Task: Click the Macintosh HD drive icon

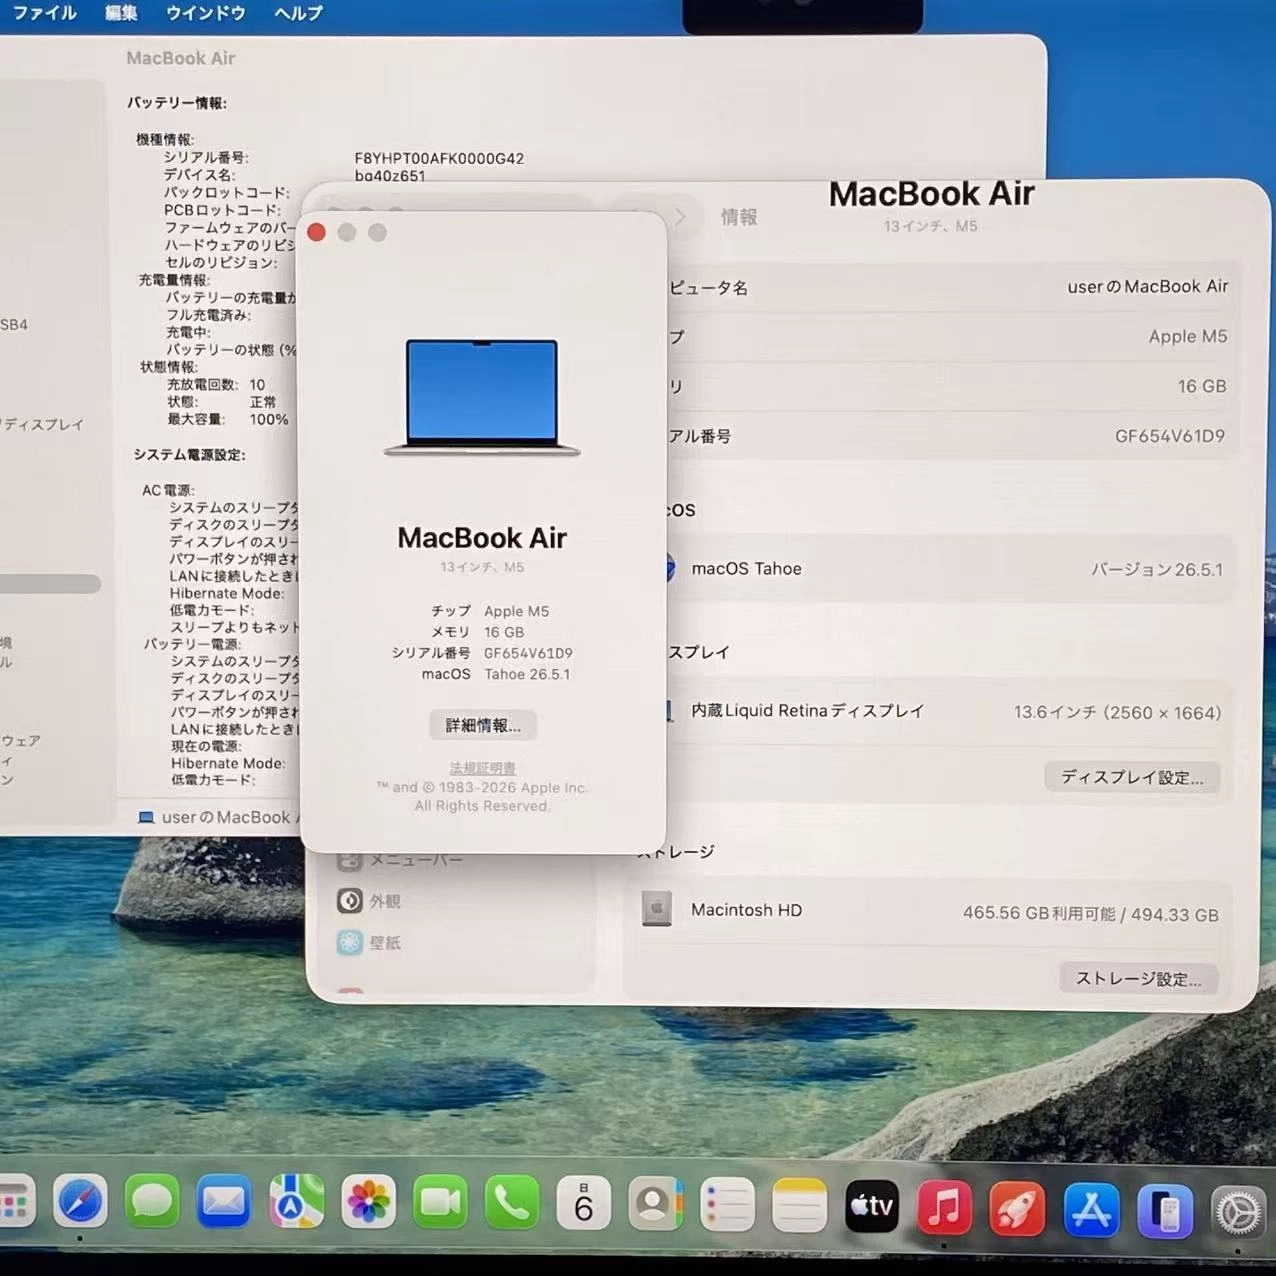Action: click(656, 908)
